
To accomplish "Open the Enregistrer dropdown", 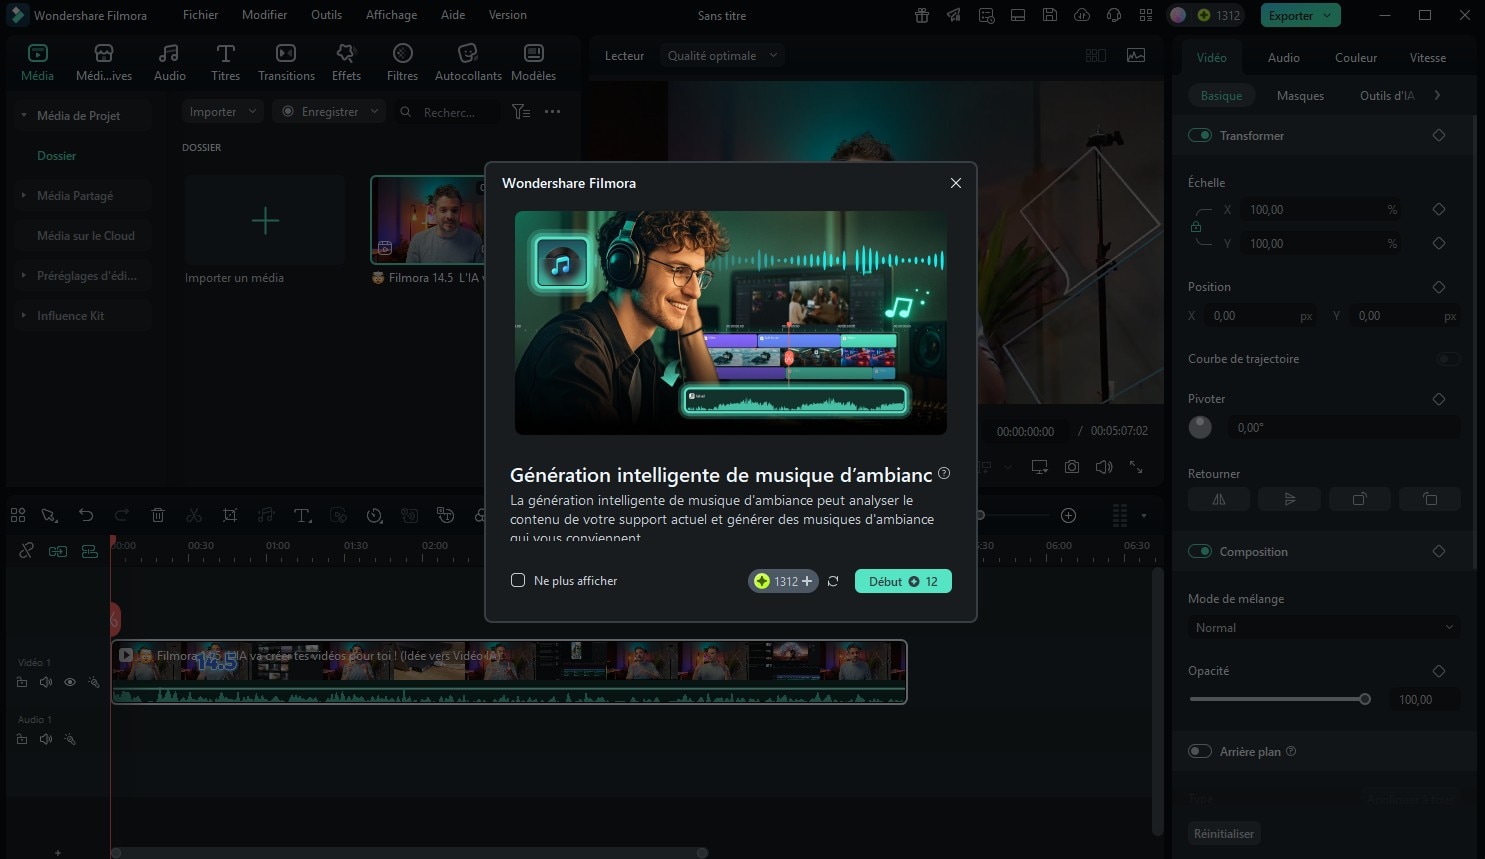I will tap(330, 112).
